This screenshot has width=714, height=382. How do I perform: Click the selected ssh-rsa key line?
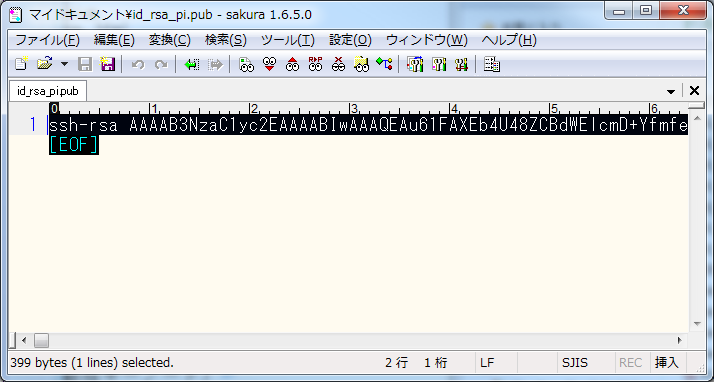tap(368, 125)
